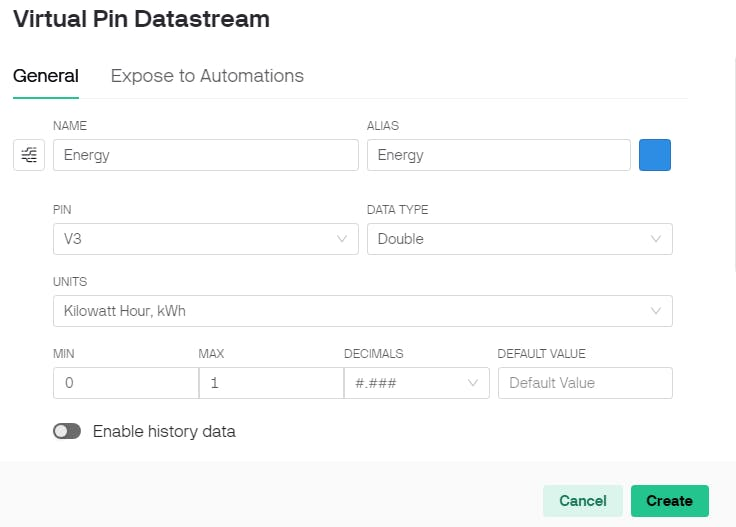
Task: Click the chevron arrow in Pin field
Action: (342, 239)
